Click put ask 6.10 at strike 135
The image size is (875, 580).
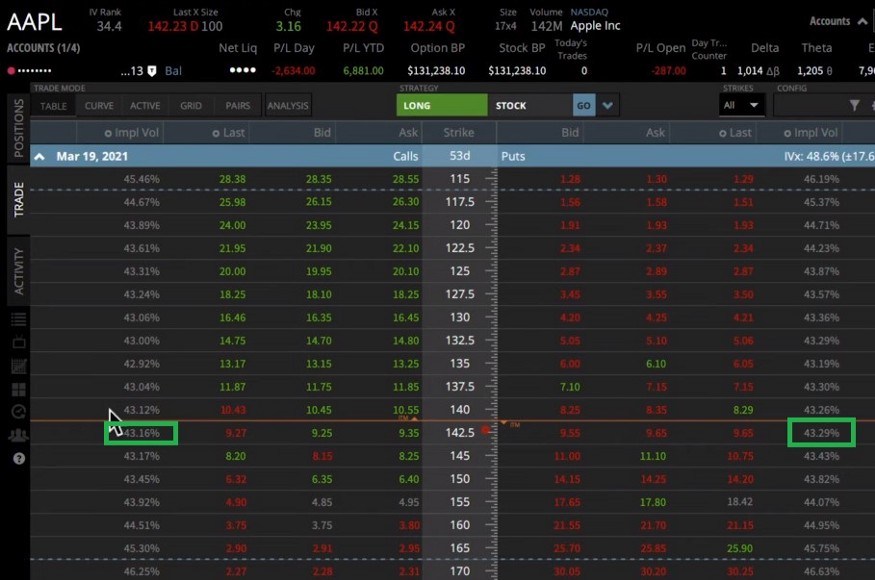(x=656, y=364)
